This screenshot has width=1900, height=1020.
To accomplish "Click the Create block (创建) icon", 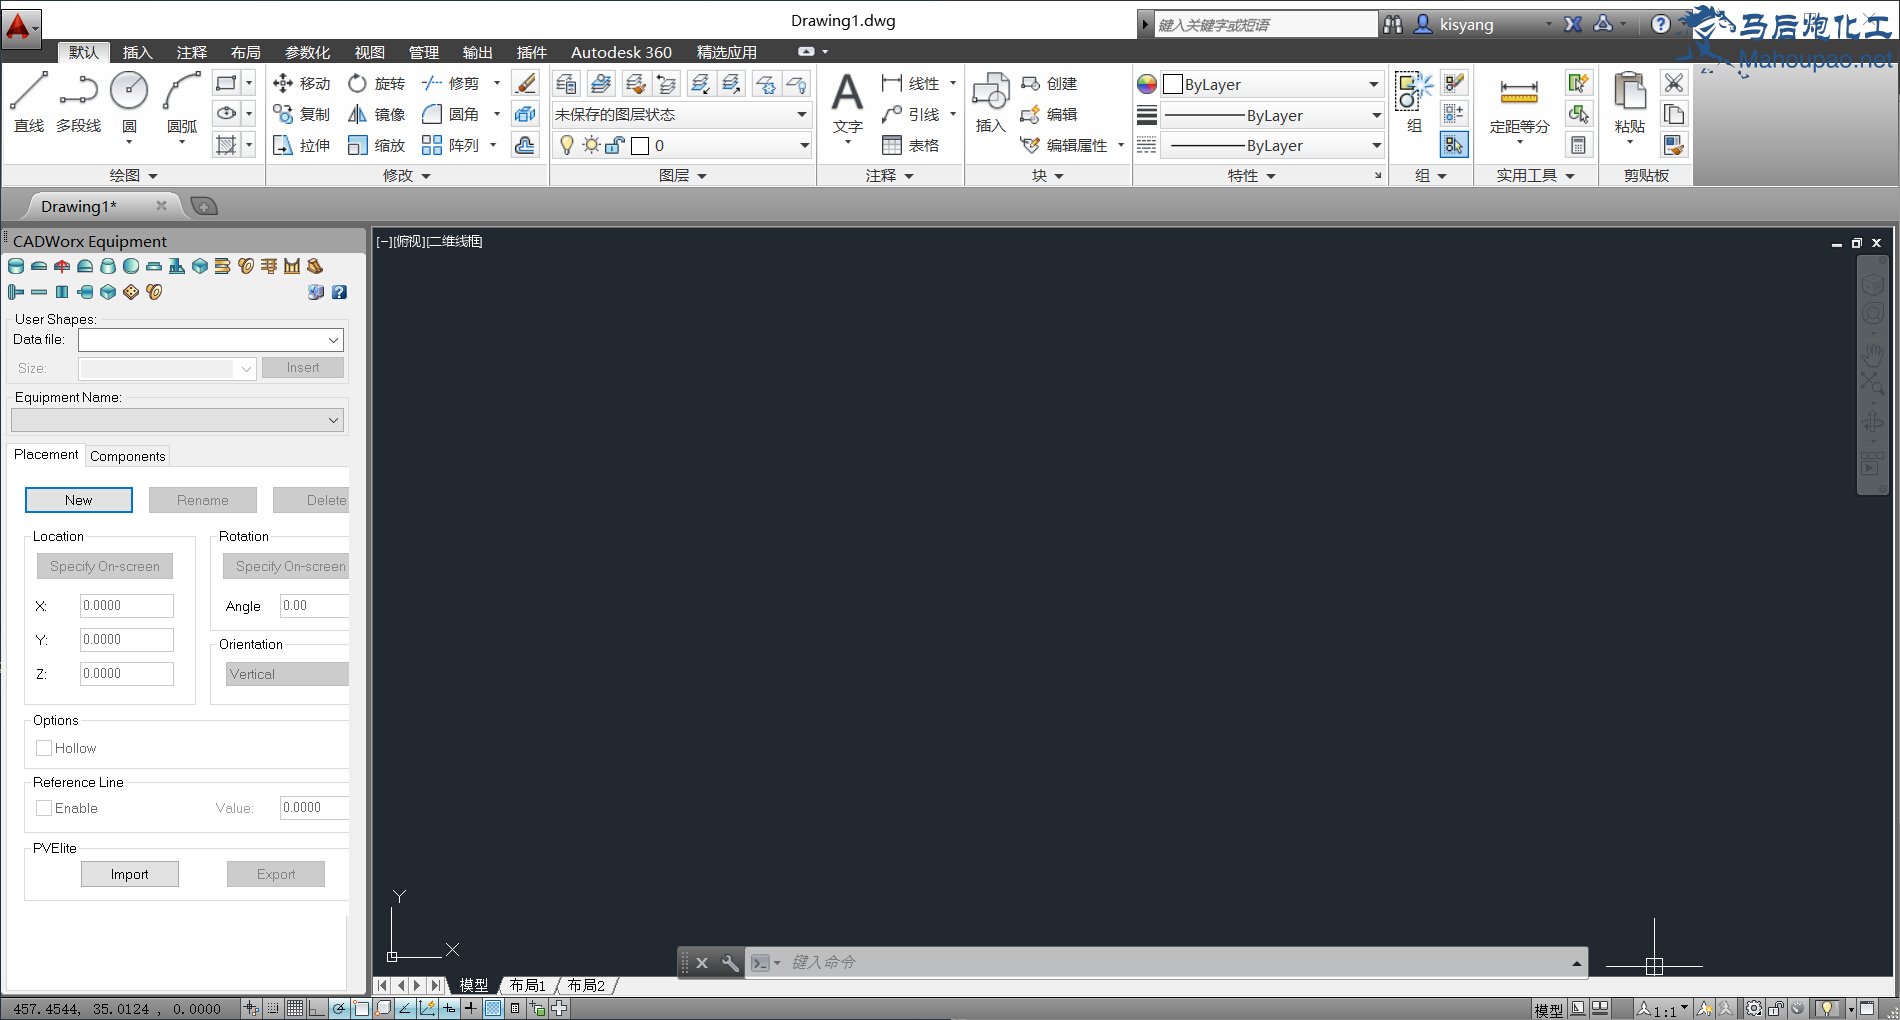I will 1030,83.
